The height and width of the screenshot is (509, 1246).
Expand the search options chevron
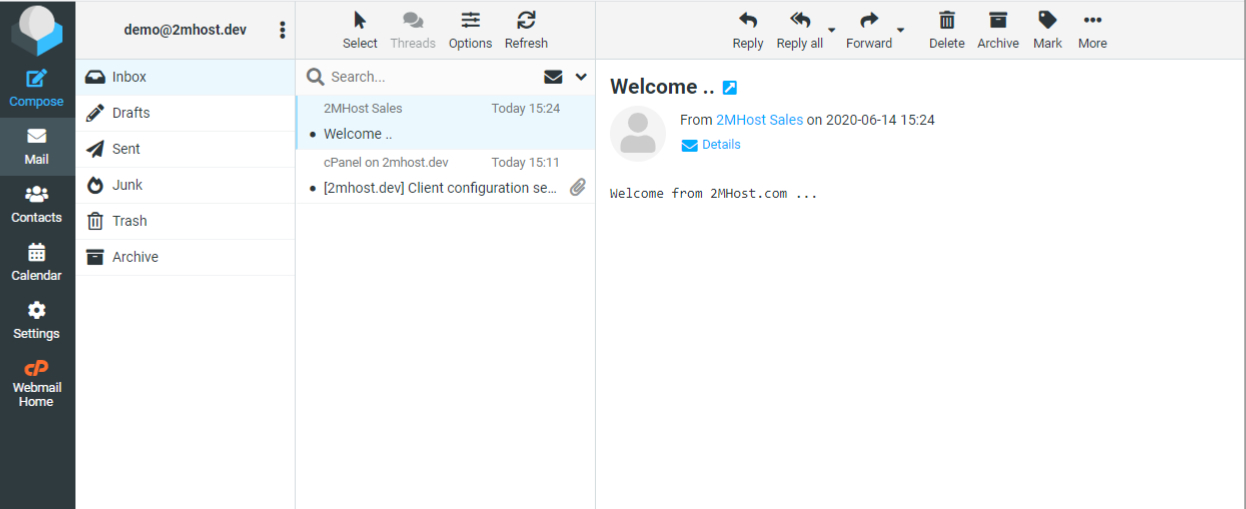click(581, 77)
